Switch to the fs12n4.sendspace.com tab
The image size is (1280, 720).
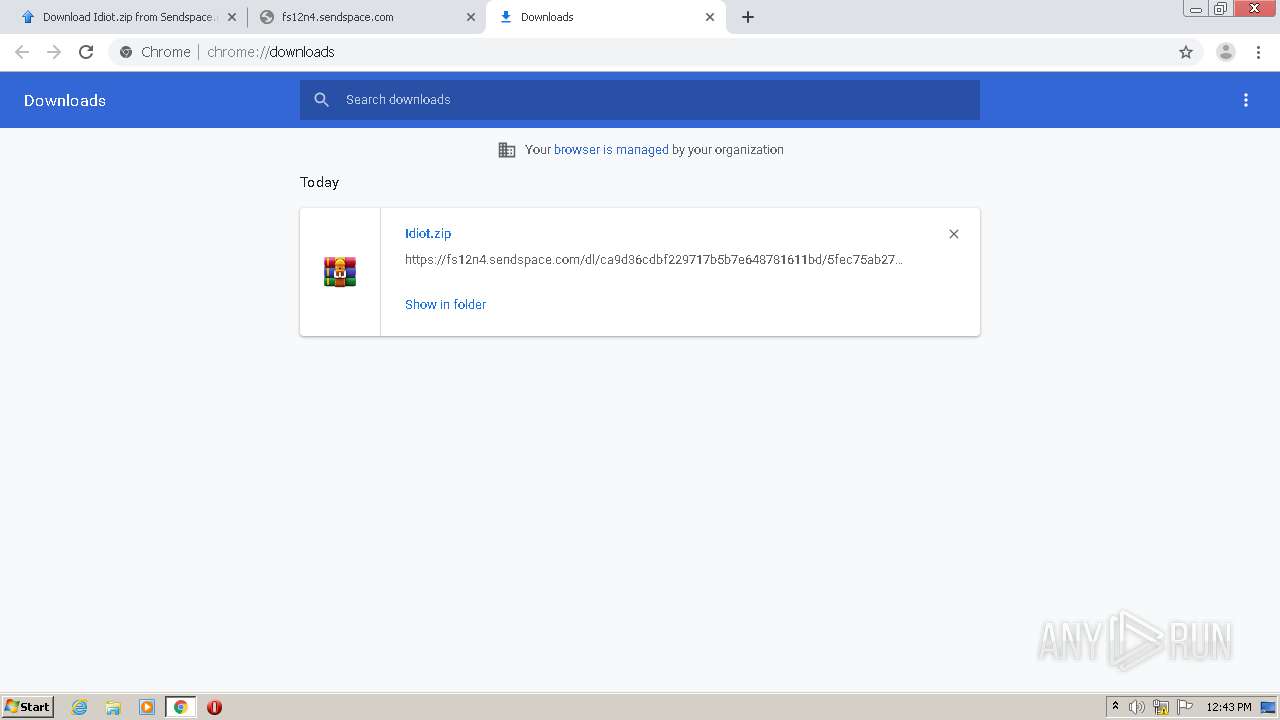click(x=365, y=17)
